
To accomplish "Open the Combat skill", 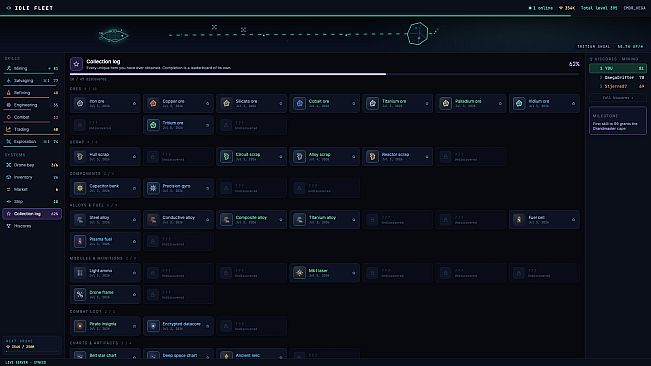I will 32,117.
